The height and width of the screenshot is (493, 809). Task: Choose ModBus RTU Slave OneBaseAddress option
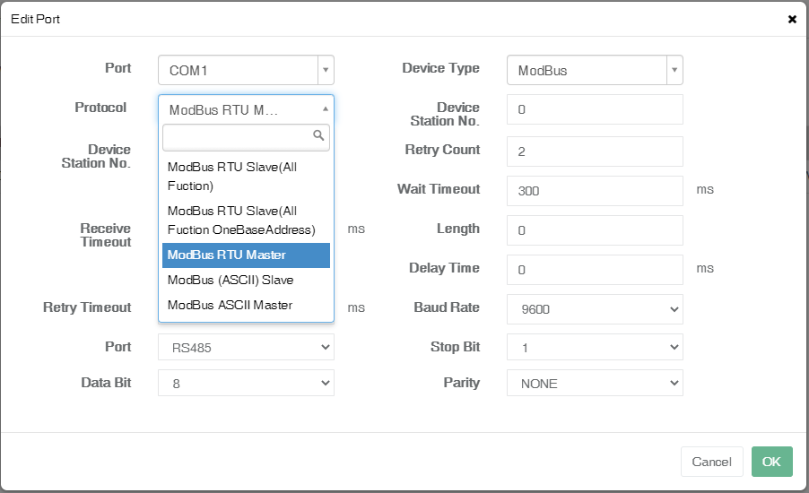245,220
